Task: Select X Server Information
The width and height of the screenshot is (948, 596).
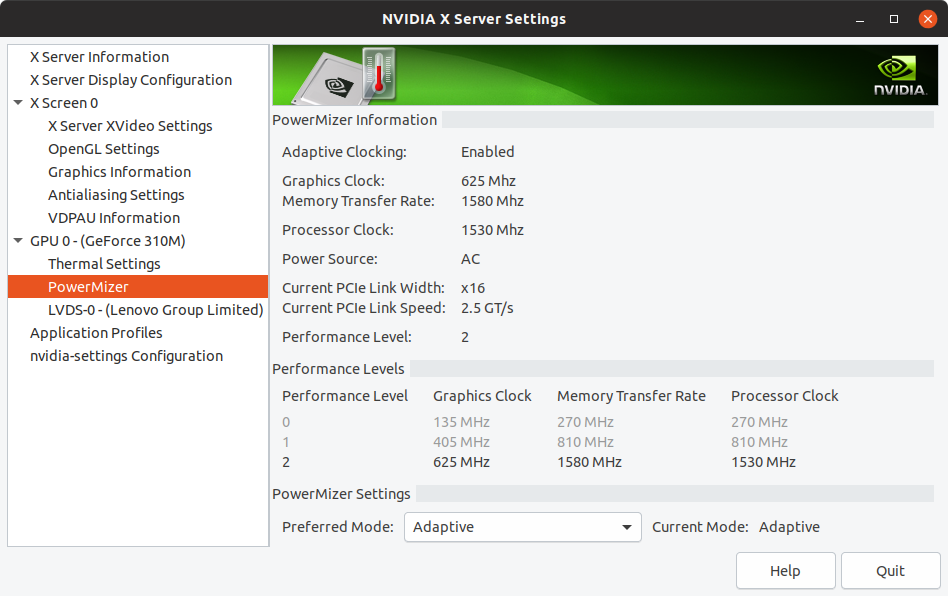Action: click(99, 57)
